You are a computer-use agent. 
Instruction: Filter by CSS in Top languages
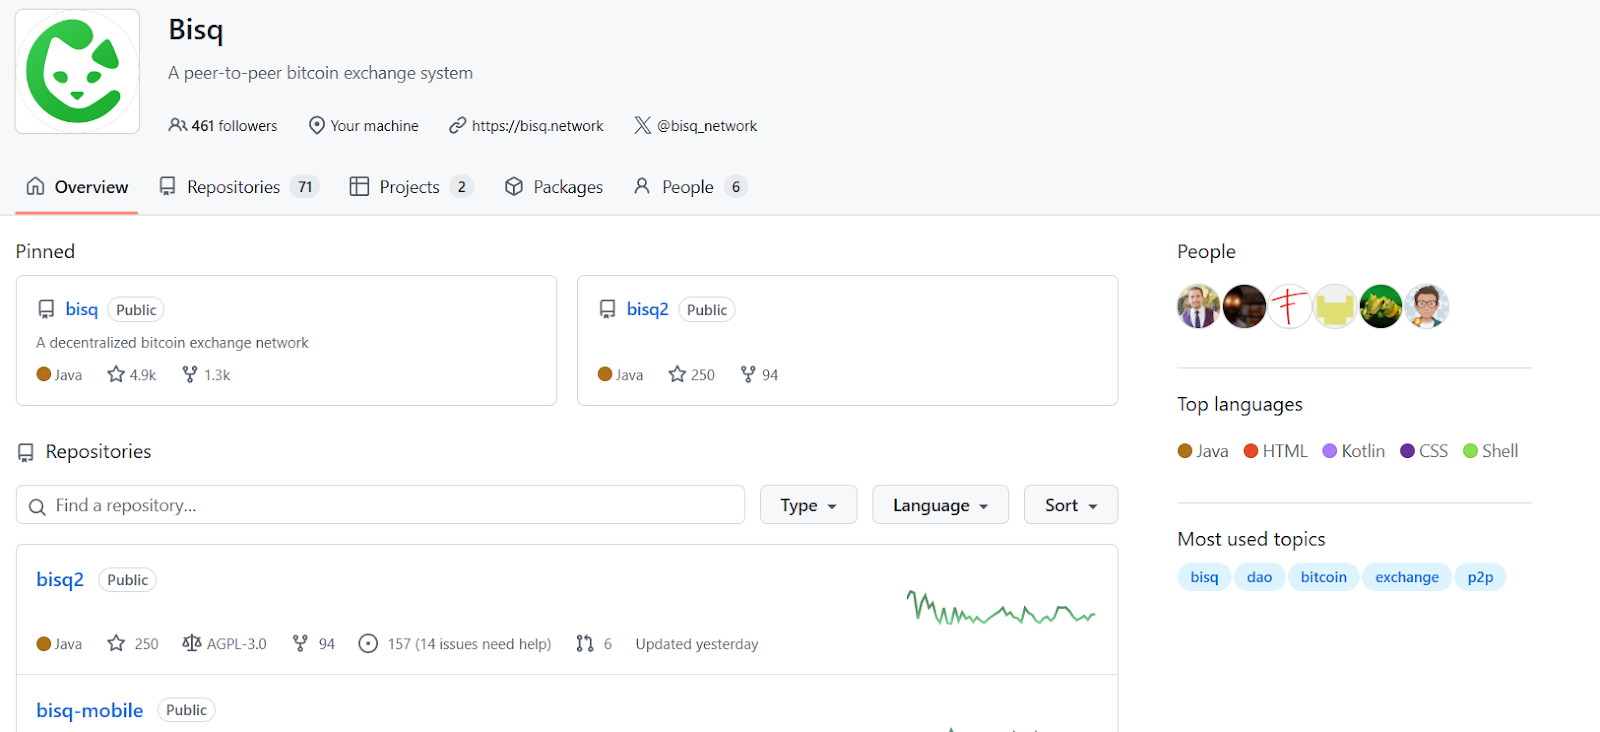pyautogui.click(x=1424, y=451)
